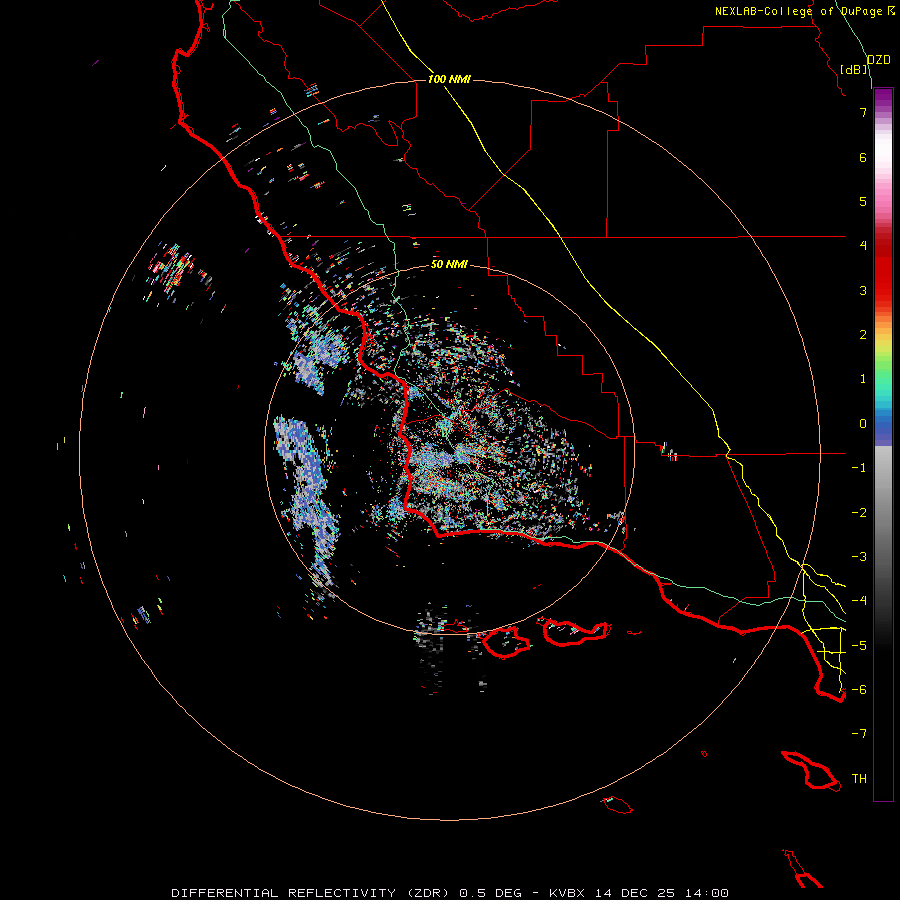
Task: Click the TH label on the scale
Action: 859,779
